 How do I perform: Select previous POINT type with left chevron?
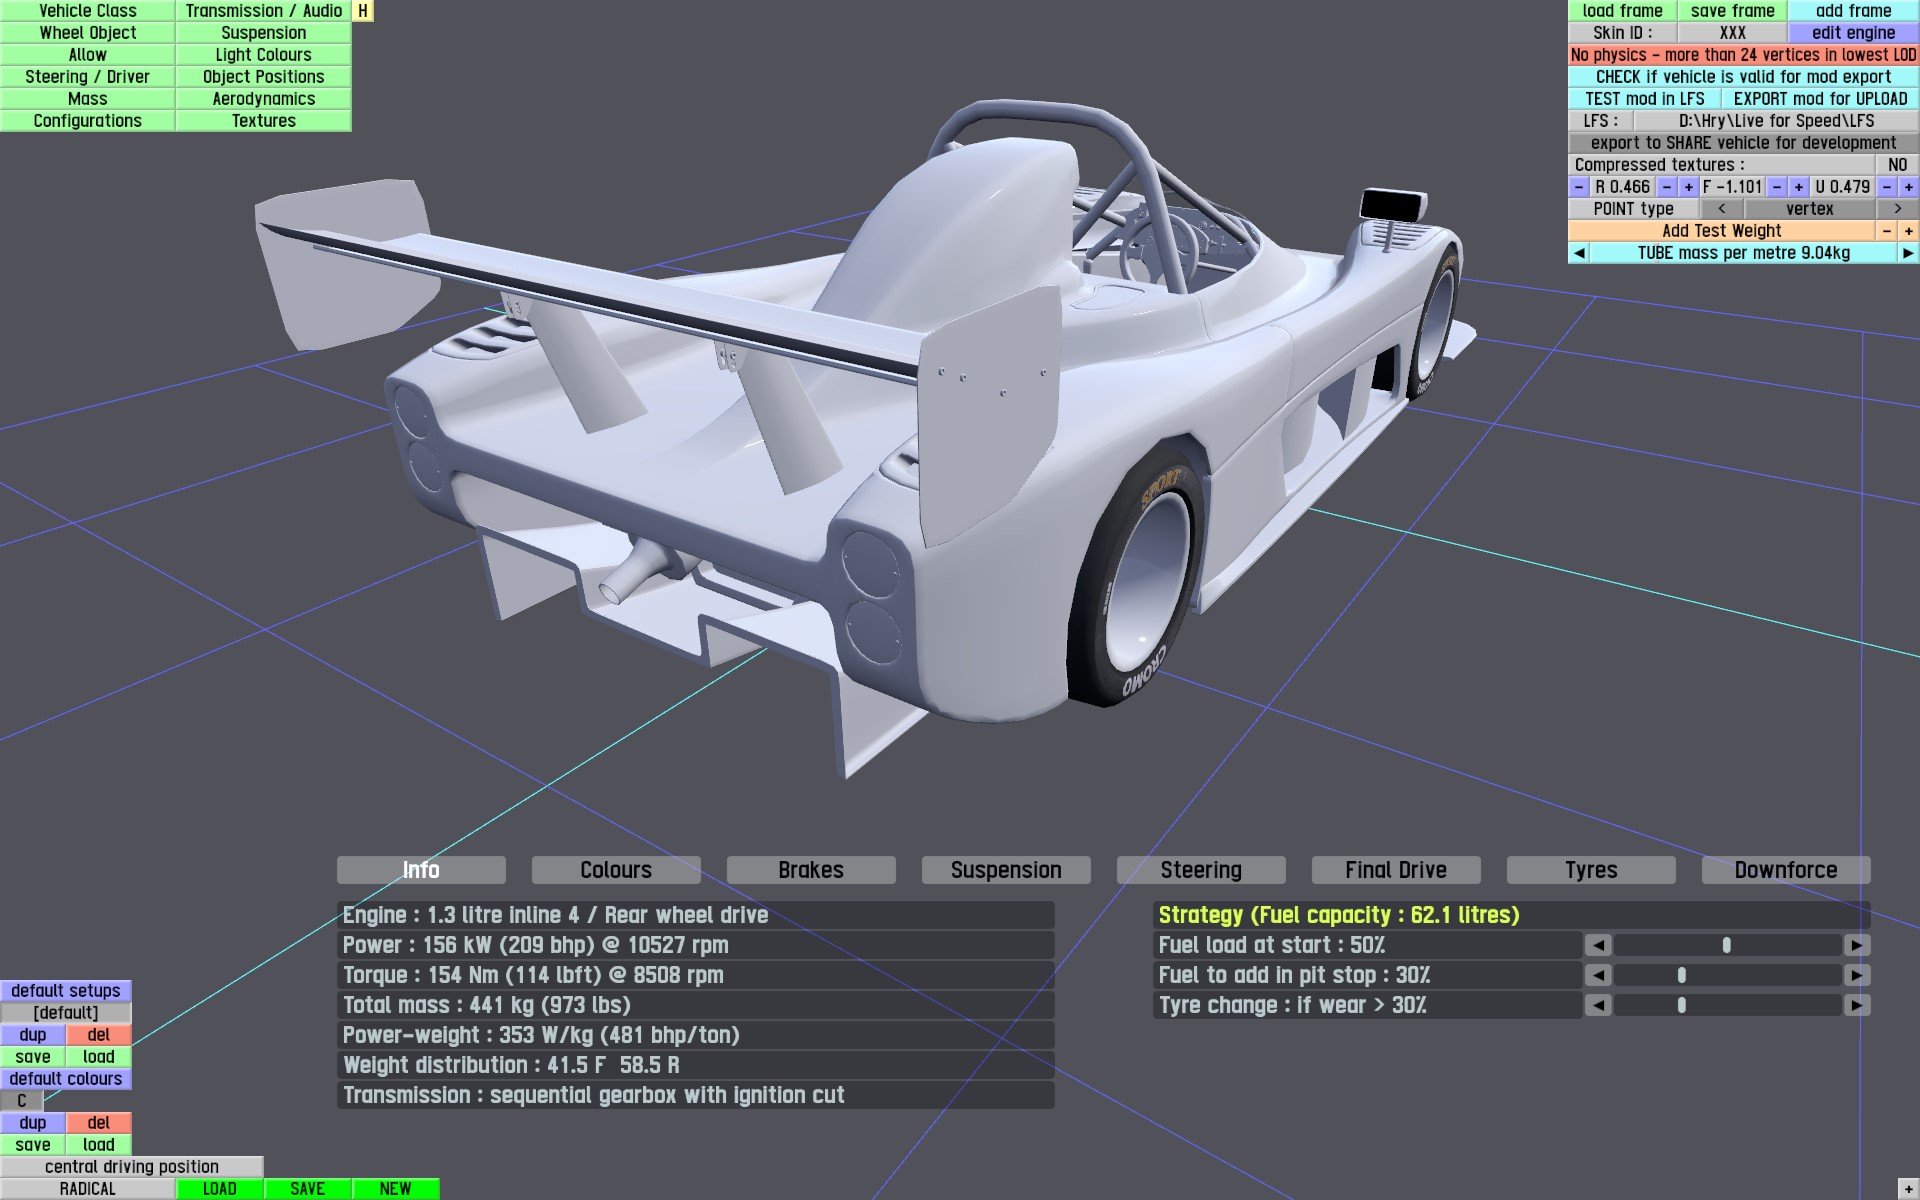1721,209
